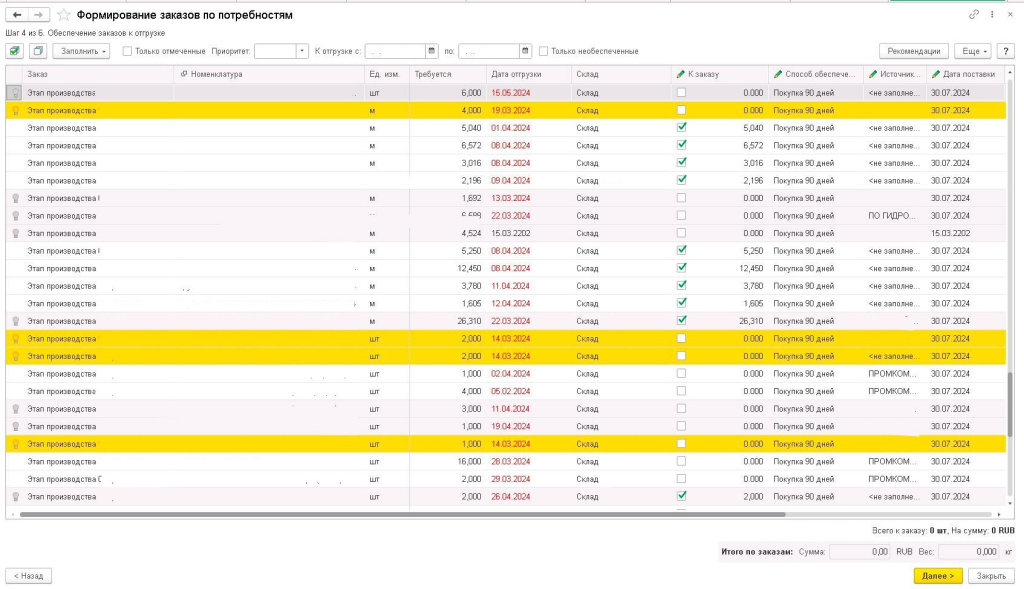Enable 'Только отмеченные' checkbox
1024x589 pixels.
pyautogui.click(x=127, y=51)
